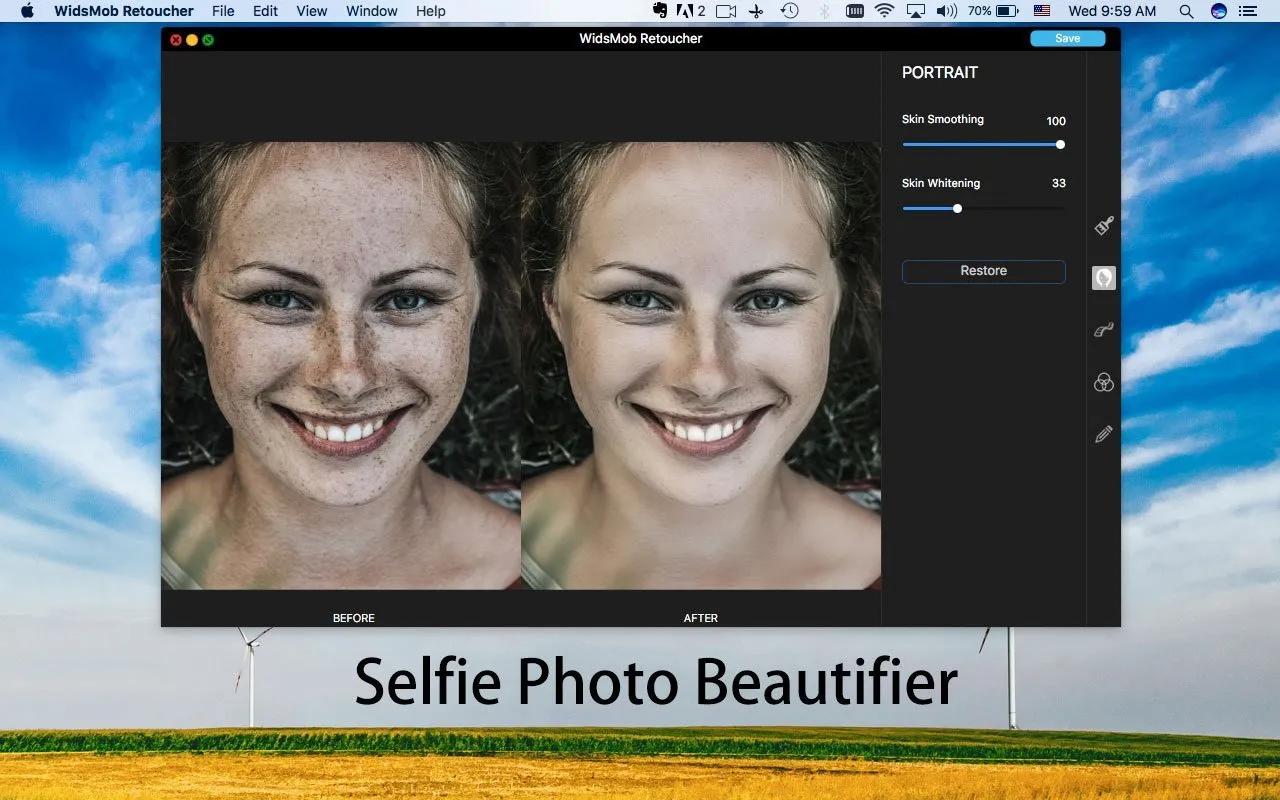Open the File menu
Viewport: 1280px width, 800px height.
point(223,11)
